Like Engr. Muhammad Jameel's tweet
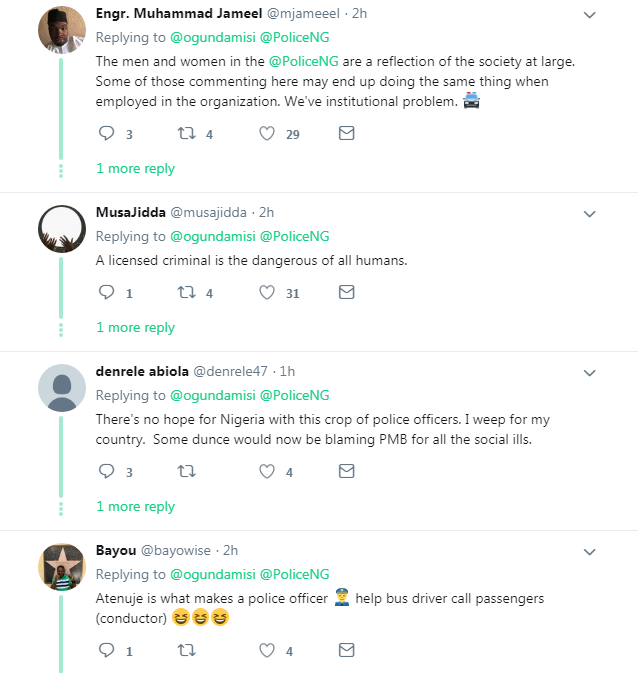This screenshot has width=638, height=673. pyautogui.click(x=267, y=133)
